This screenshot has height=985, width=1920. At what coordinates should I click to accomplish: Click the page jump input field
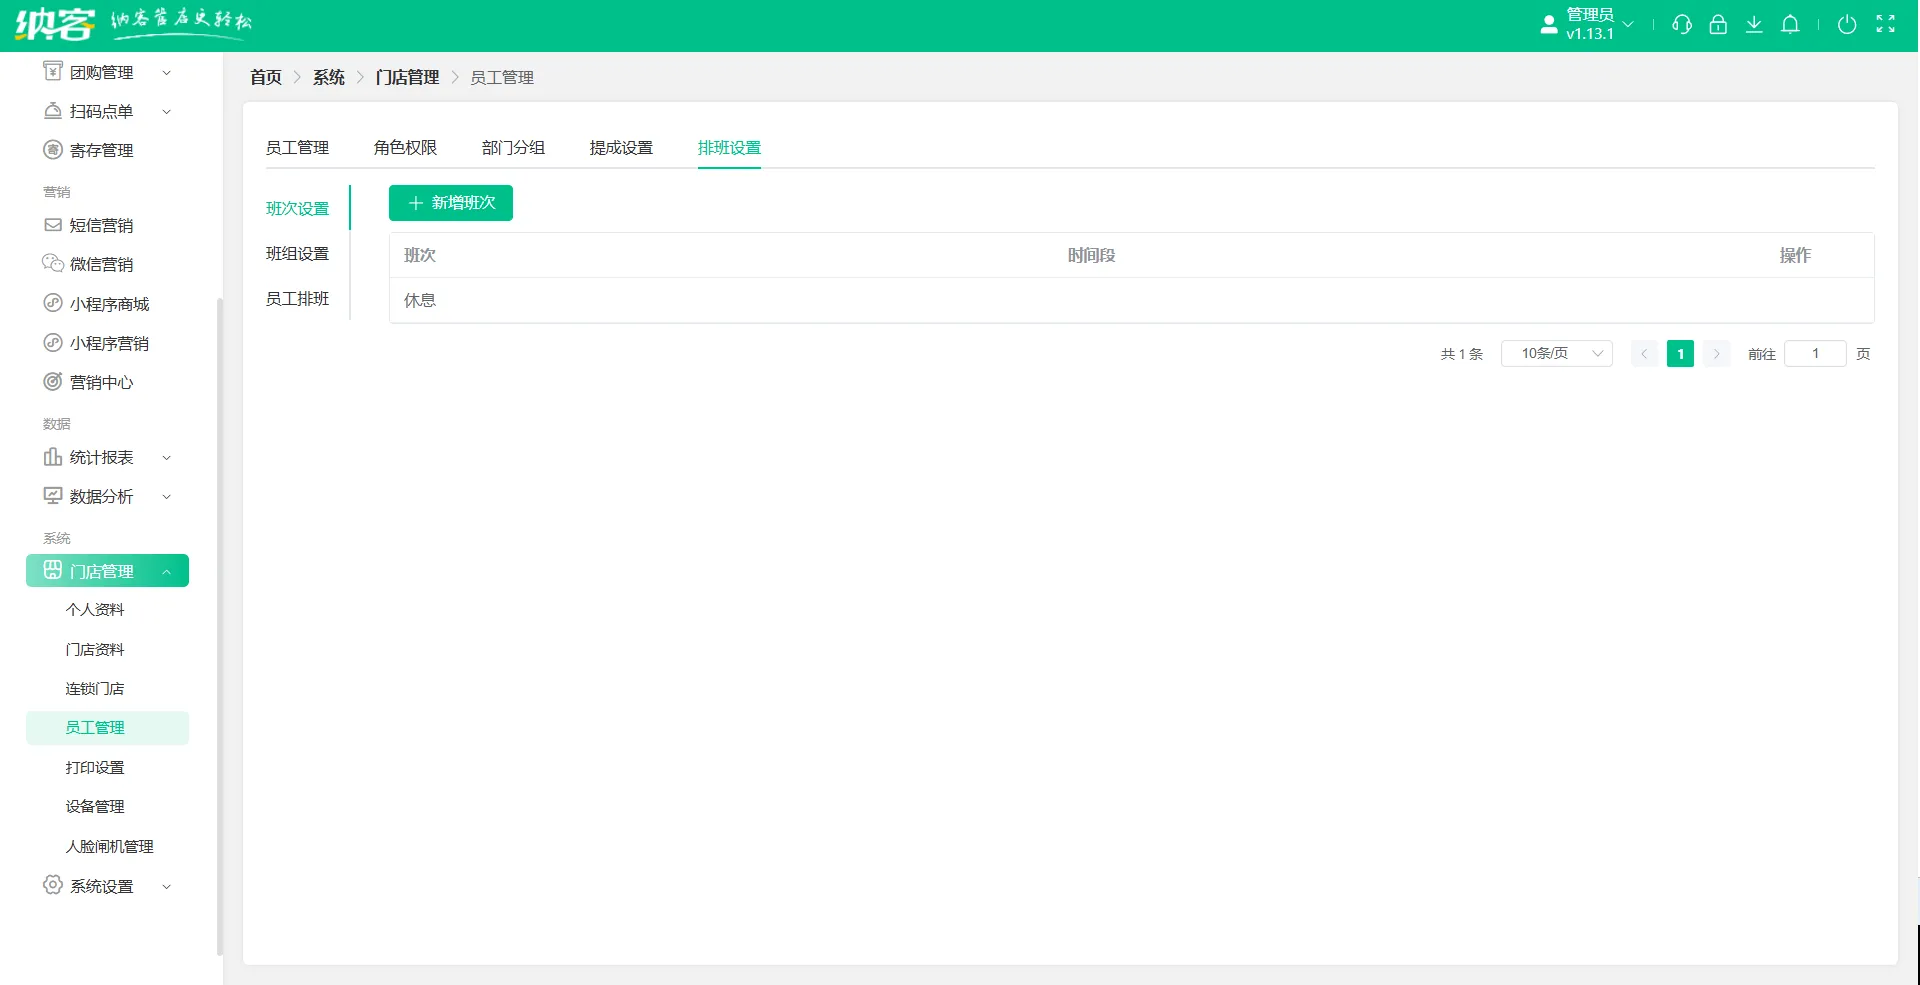[1814, 354]
